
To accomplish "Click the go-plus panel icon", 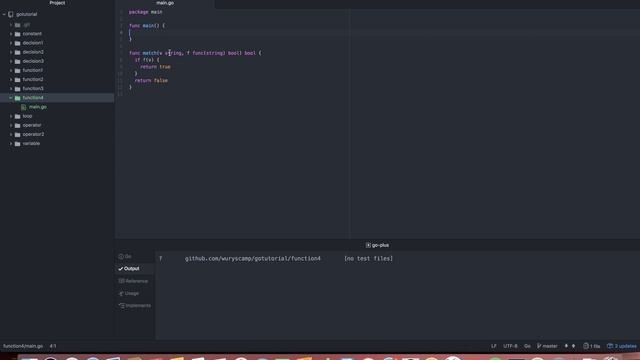I will 368,245.
